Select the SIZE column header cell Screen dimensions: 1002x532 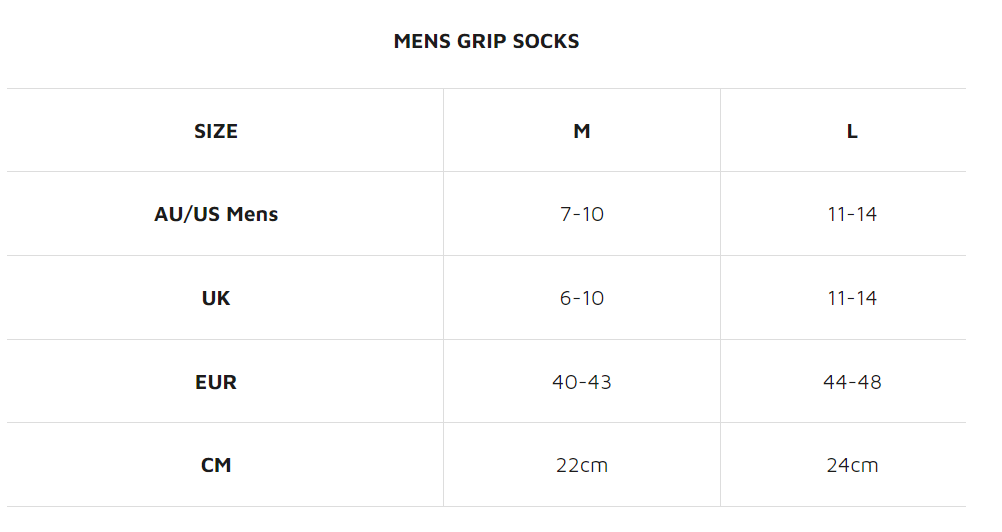216,131
